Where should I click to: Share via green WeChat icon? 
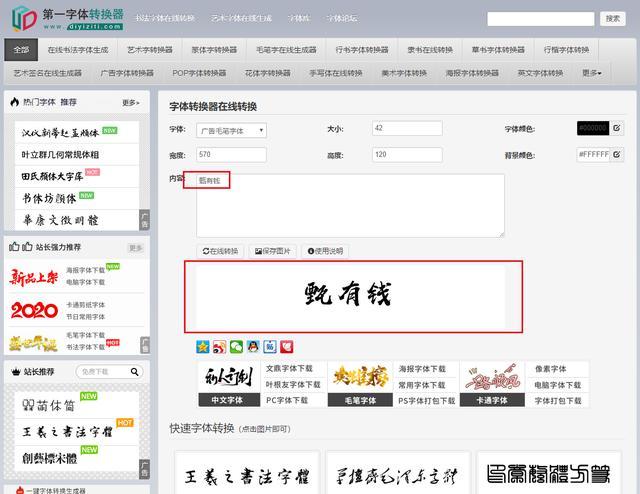pos(236,347)
